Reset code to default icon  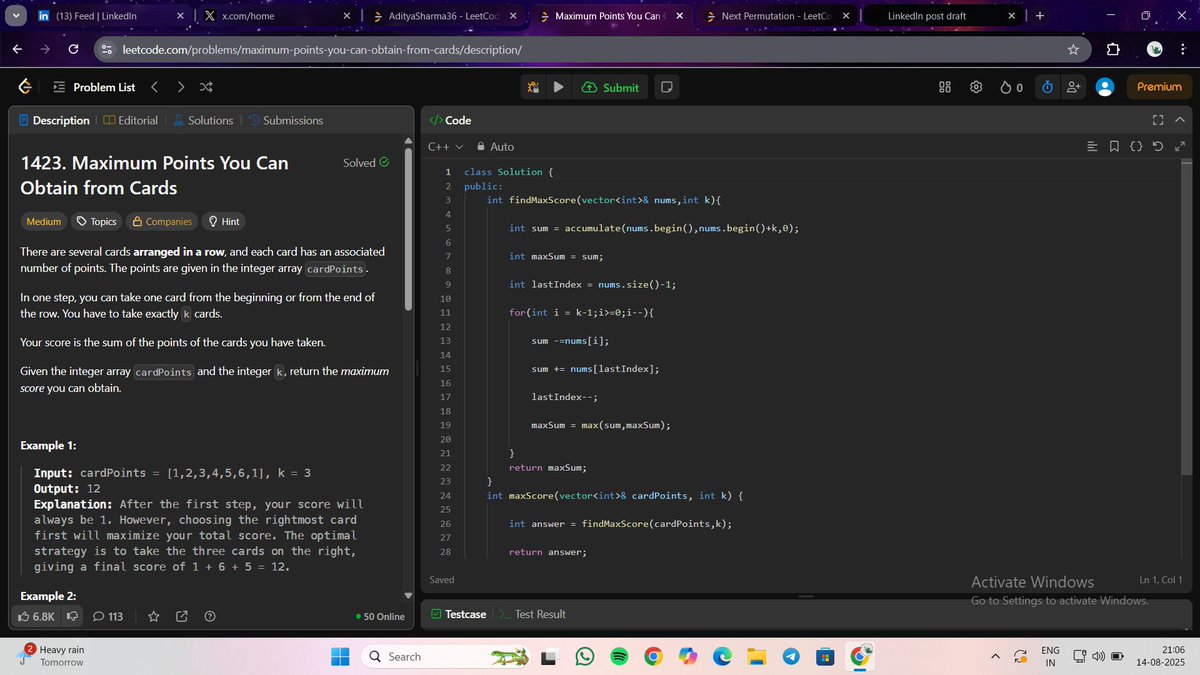(x=1157, y=147)
